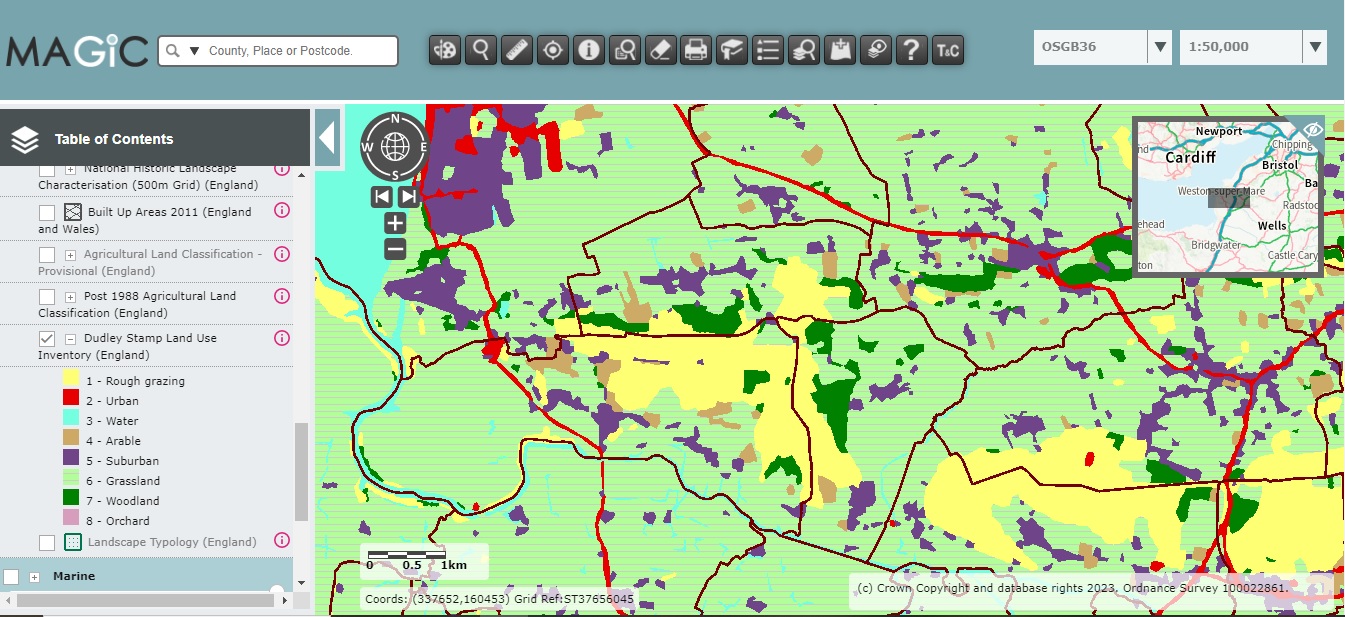Open the Print map tool

(696, 50)
